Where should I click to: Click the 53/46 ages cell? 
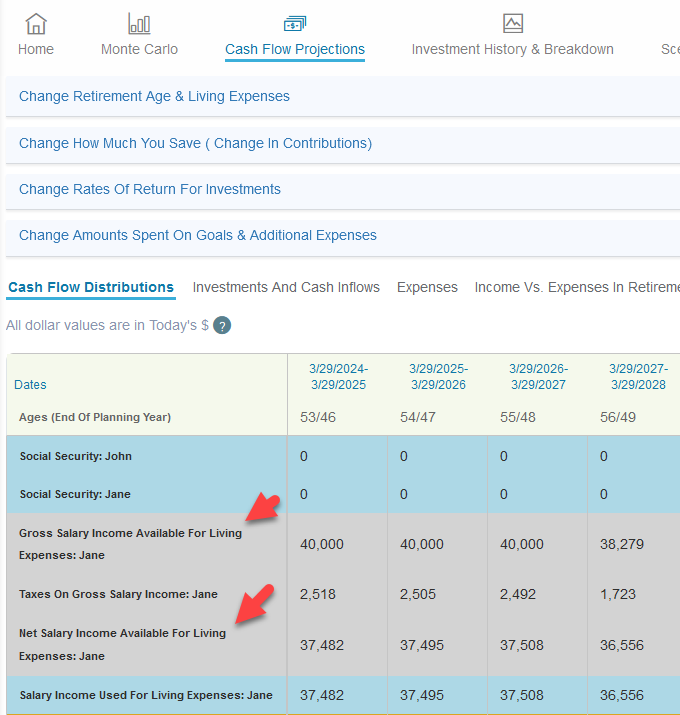(x=318, y=417)
